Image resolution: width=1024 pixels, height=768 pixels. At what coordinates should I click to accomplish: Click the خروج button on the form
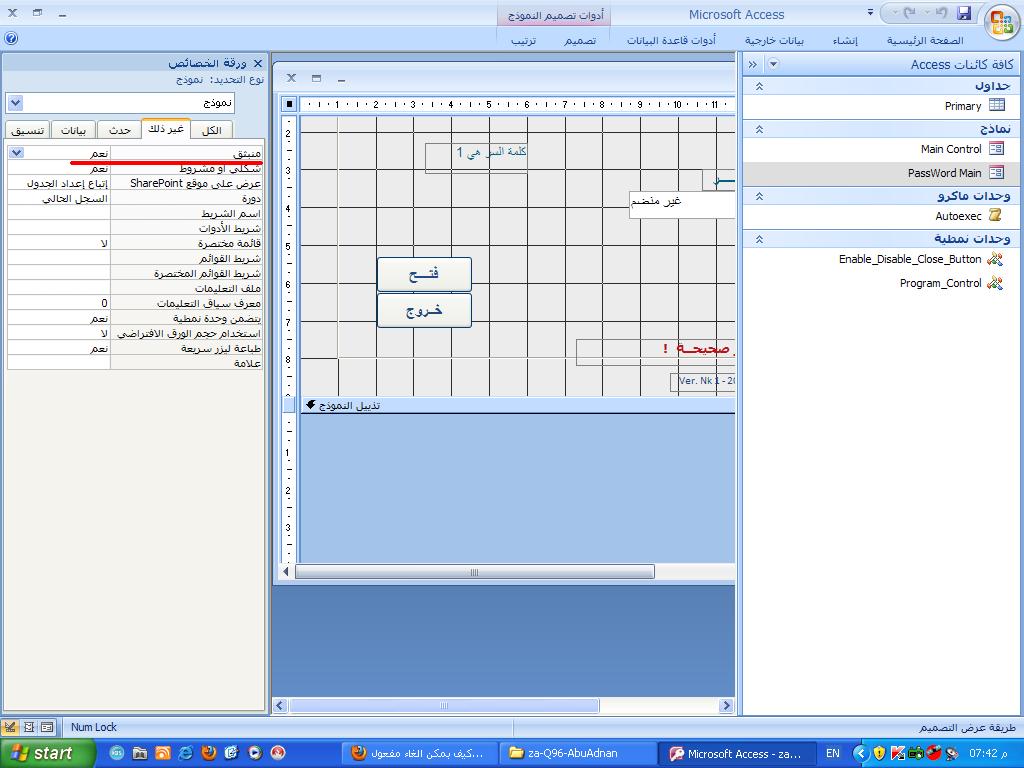pos(424,310)
